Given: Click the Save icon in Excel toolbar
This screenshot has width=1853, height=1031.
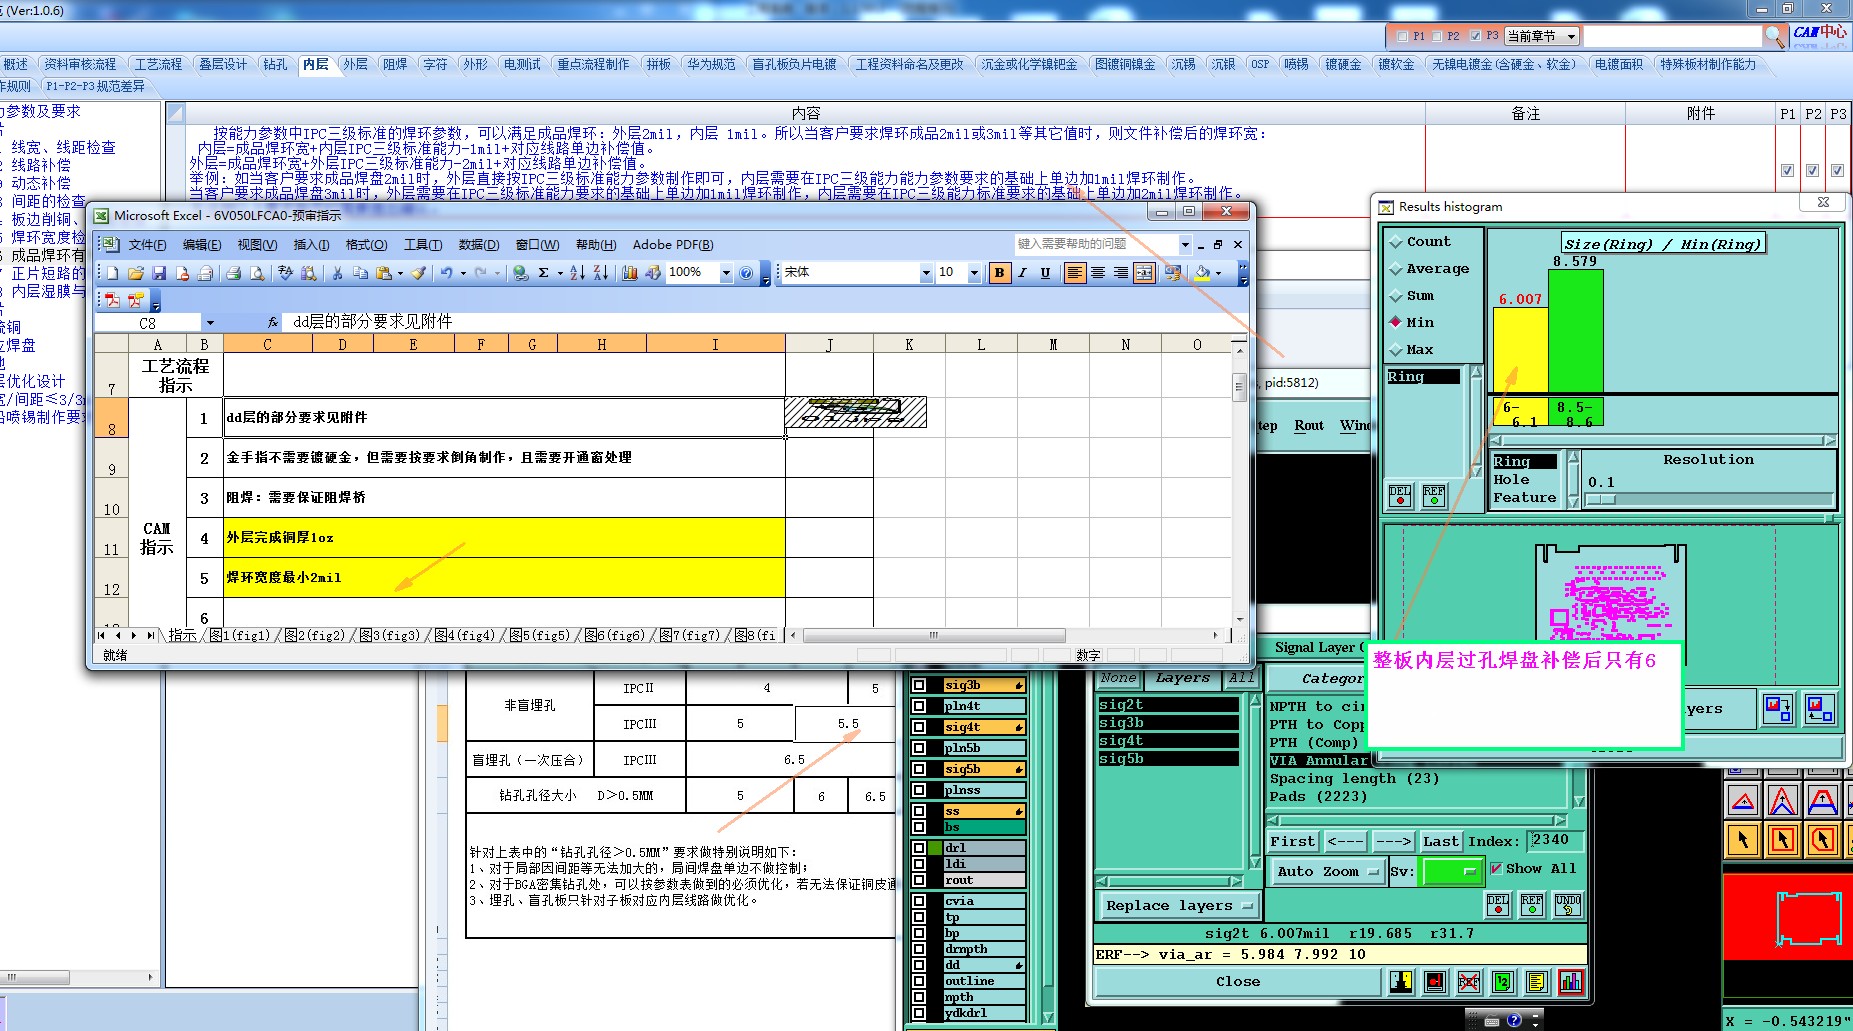Looking at the screenshot, I should pos(159,273).
